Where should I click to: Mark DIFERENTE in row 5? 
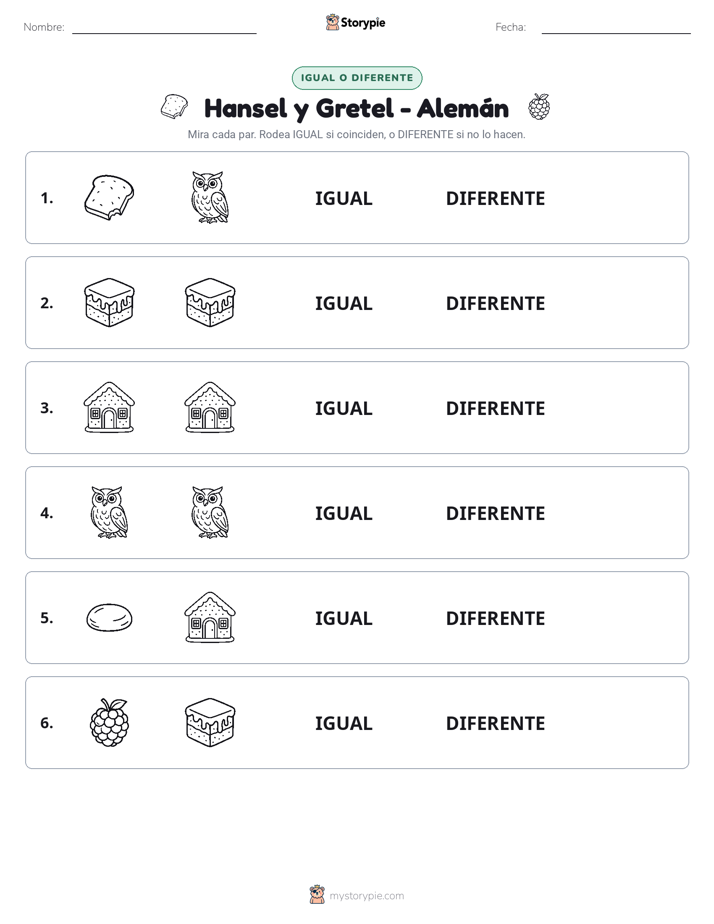(495, 618)
